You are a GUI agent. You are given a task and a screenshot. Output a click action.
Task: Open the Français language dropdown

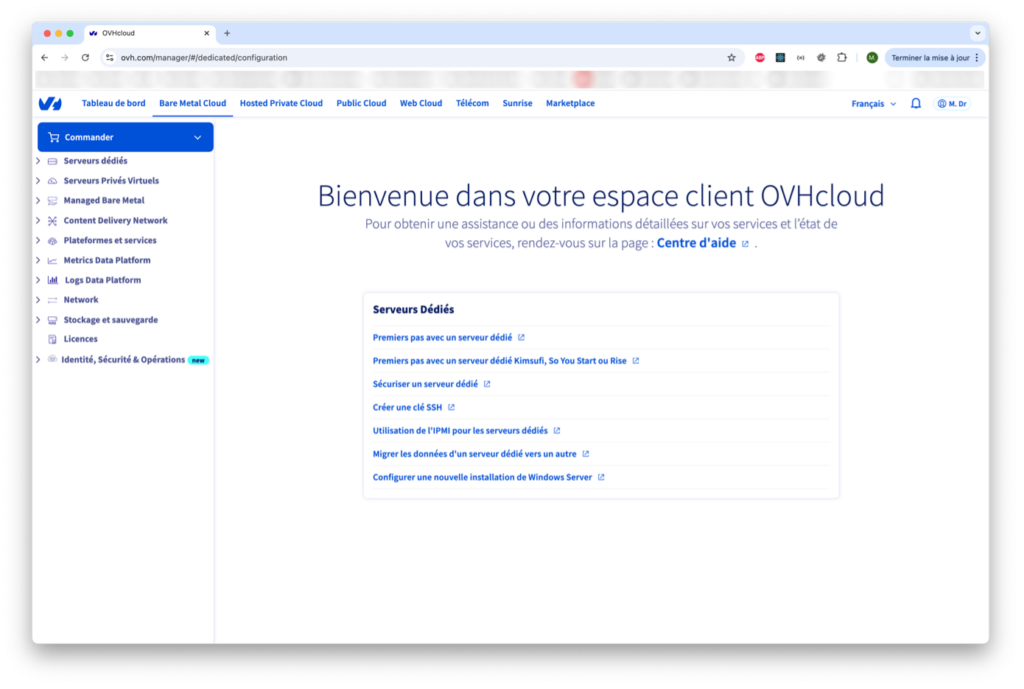point(873,104)
